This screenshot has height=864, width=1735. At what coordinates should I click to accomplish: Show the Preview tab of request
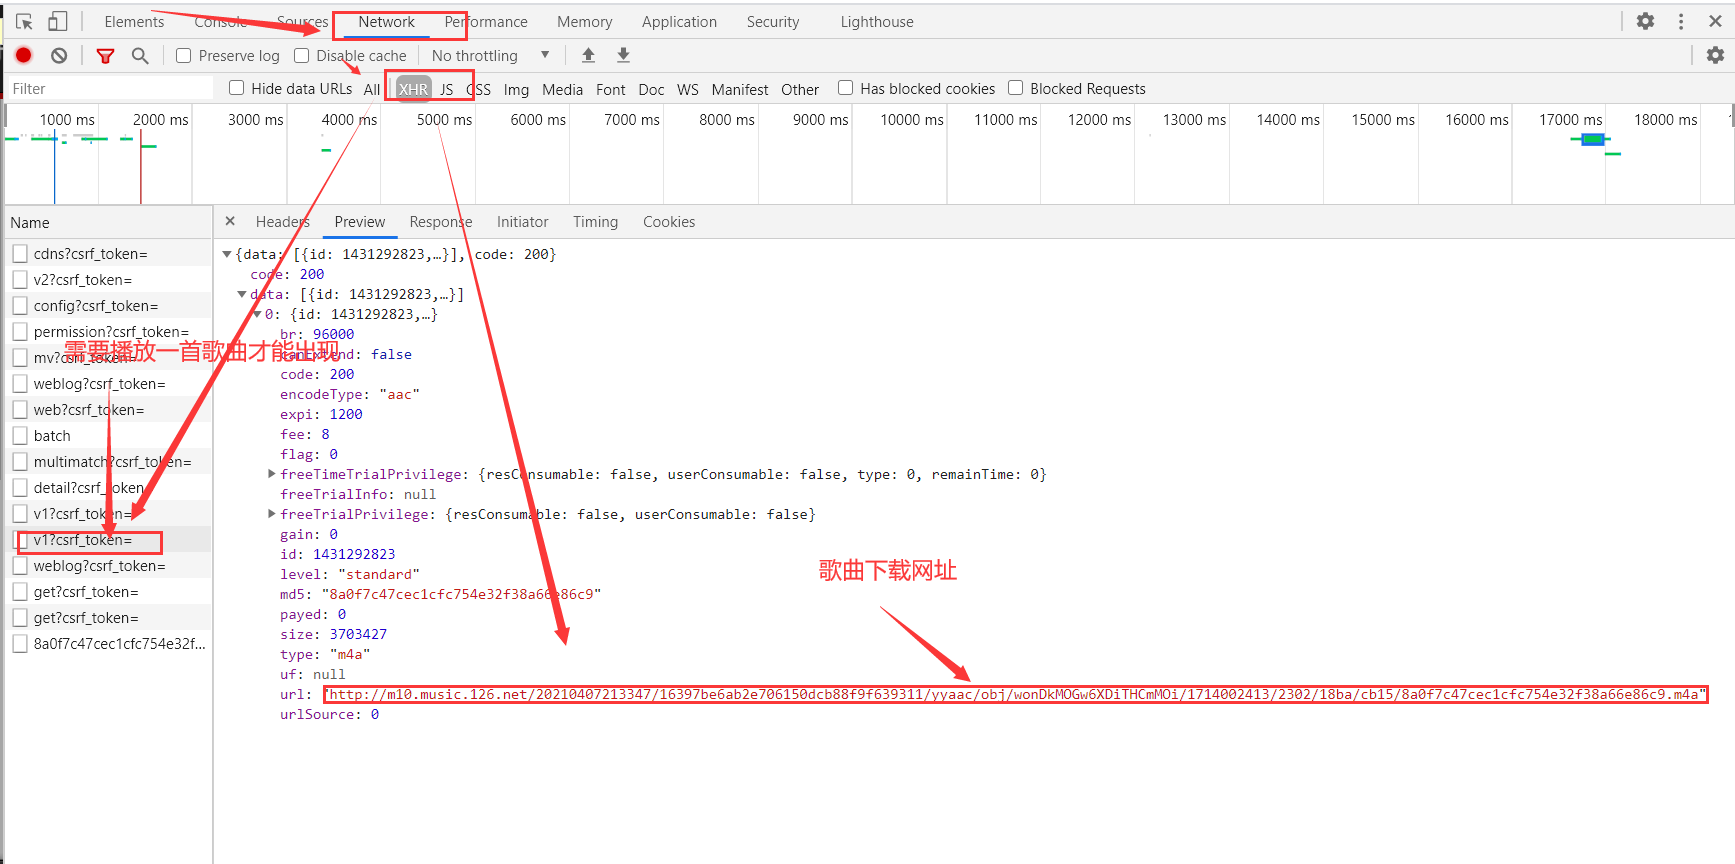click(x=360, y=222)
